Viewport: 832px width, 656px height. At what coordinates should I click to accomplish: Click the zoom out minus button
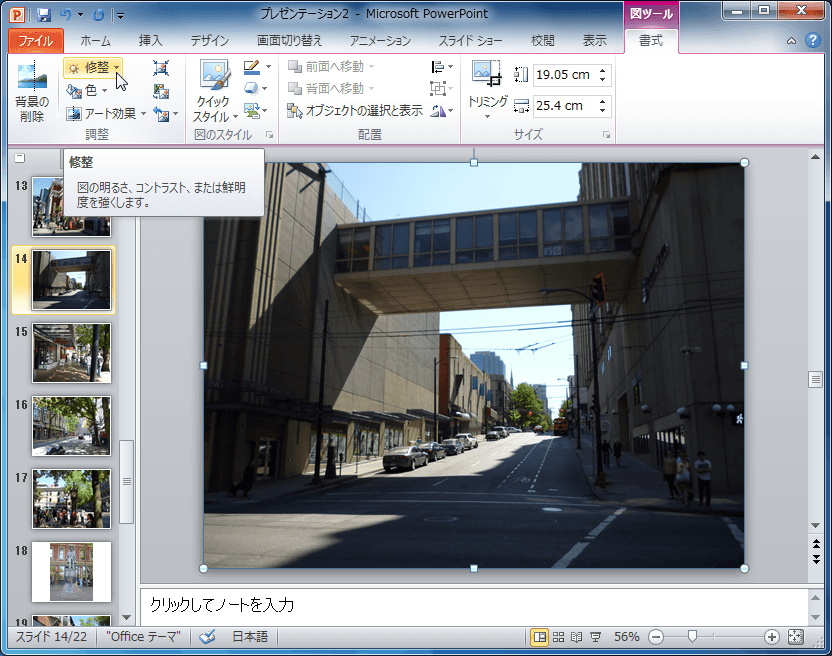tap(656, 637)
